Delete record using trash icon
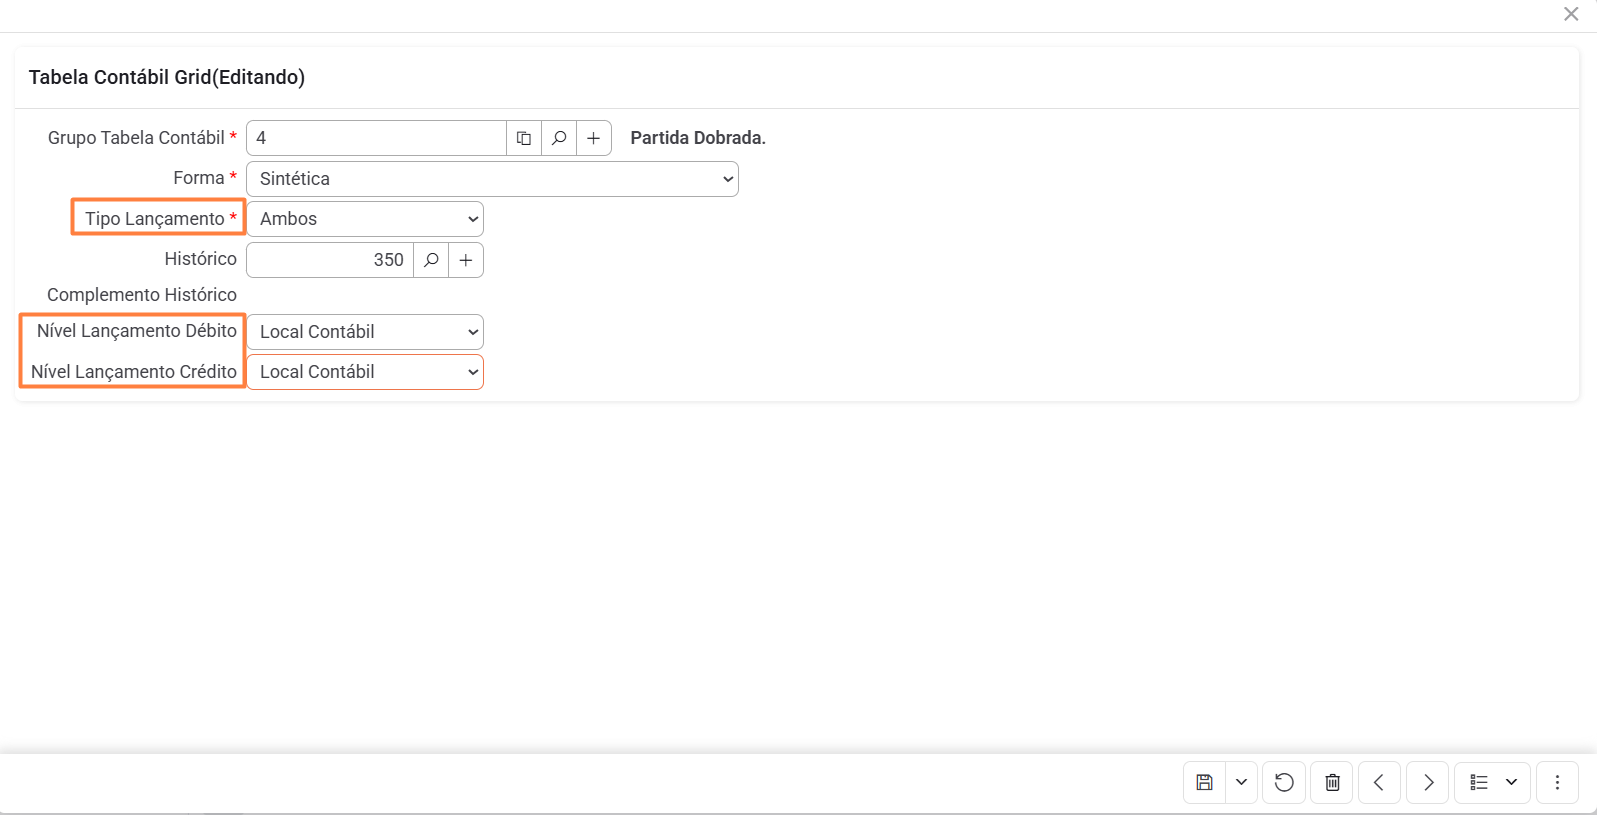Viewport: 1597px width, 815px height. [1332, 782]
